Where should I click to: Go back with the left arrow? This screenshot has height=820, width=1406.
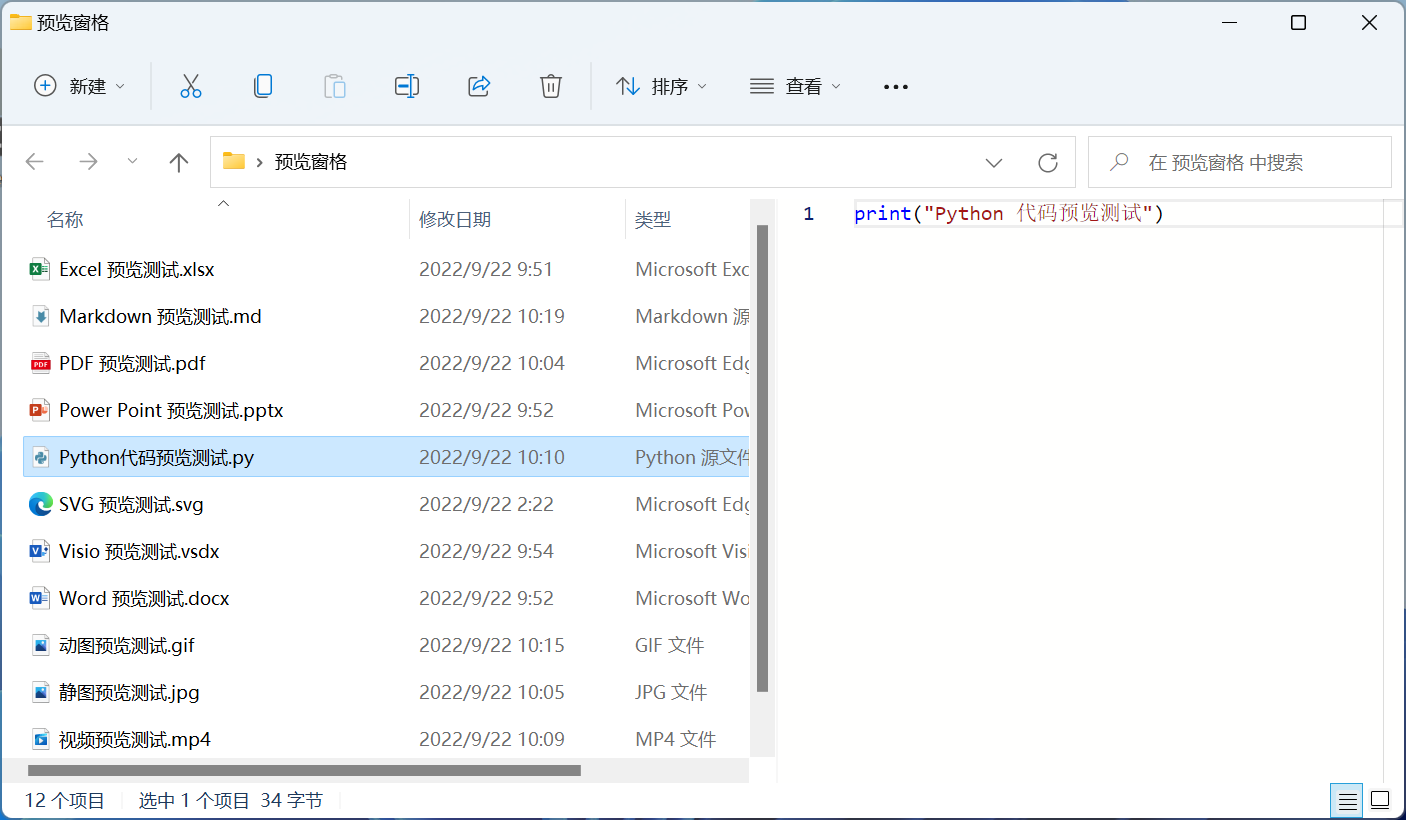(35, 162)
